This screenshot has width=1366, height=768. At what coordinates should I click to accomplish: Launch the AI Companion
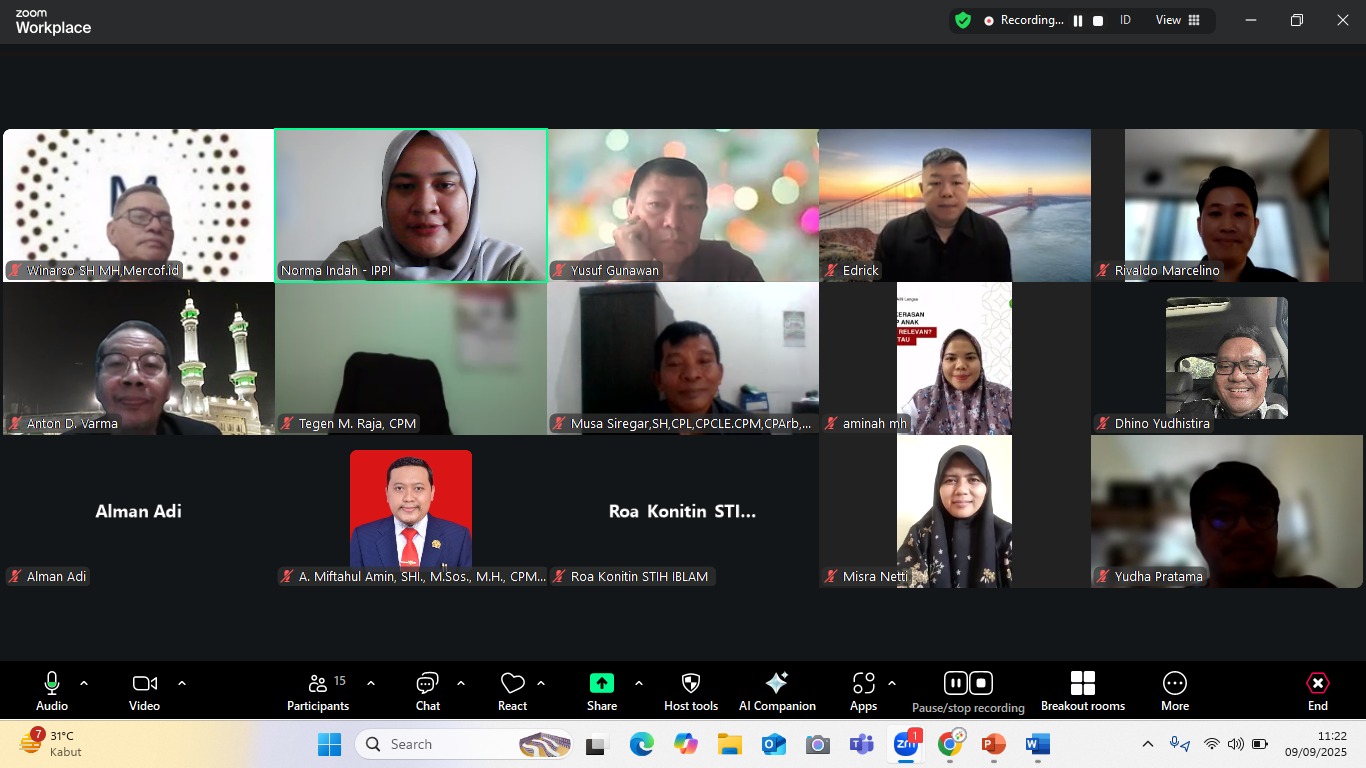(x=777, y=691)
